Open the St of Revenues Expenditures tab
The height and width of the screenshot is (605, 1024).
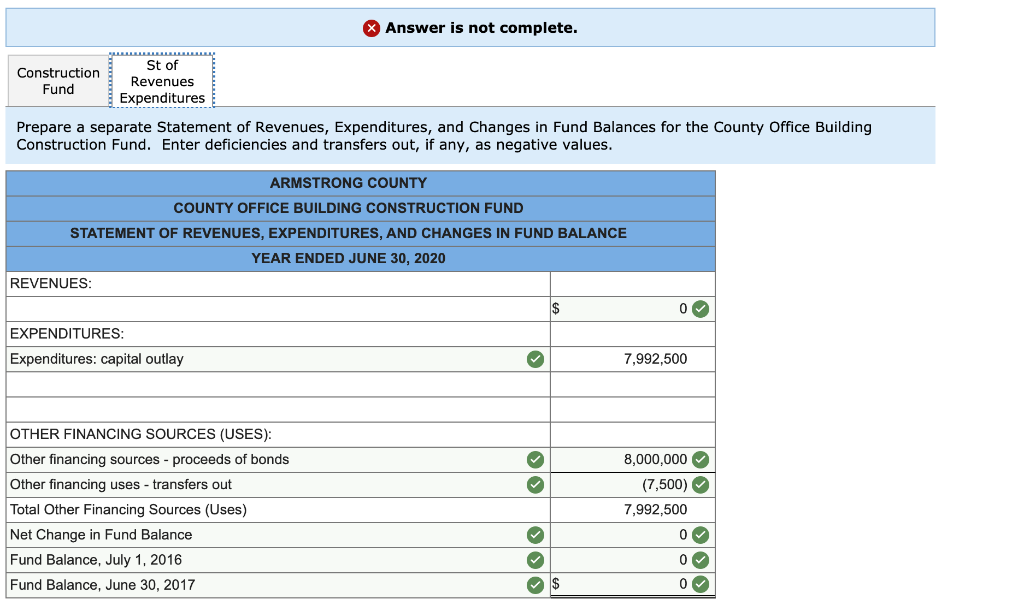pyautogui.click(x=162, y=80)
